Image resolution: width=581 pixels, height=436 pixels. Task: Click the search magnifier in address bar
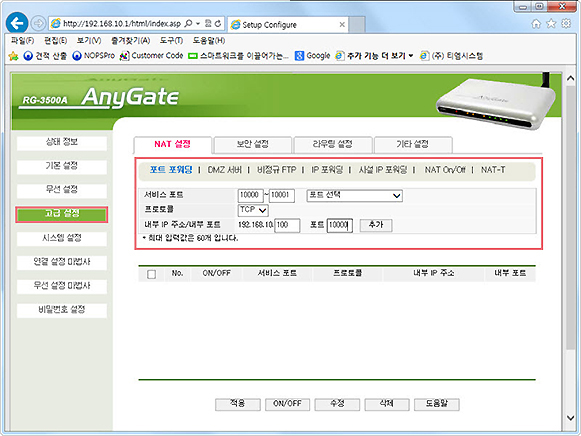(x=189, y=24)
